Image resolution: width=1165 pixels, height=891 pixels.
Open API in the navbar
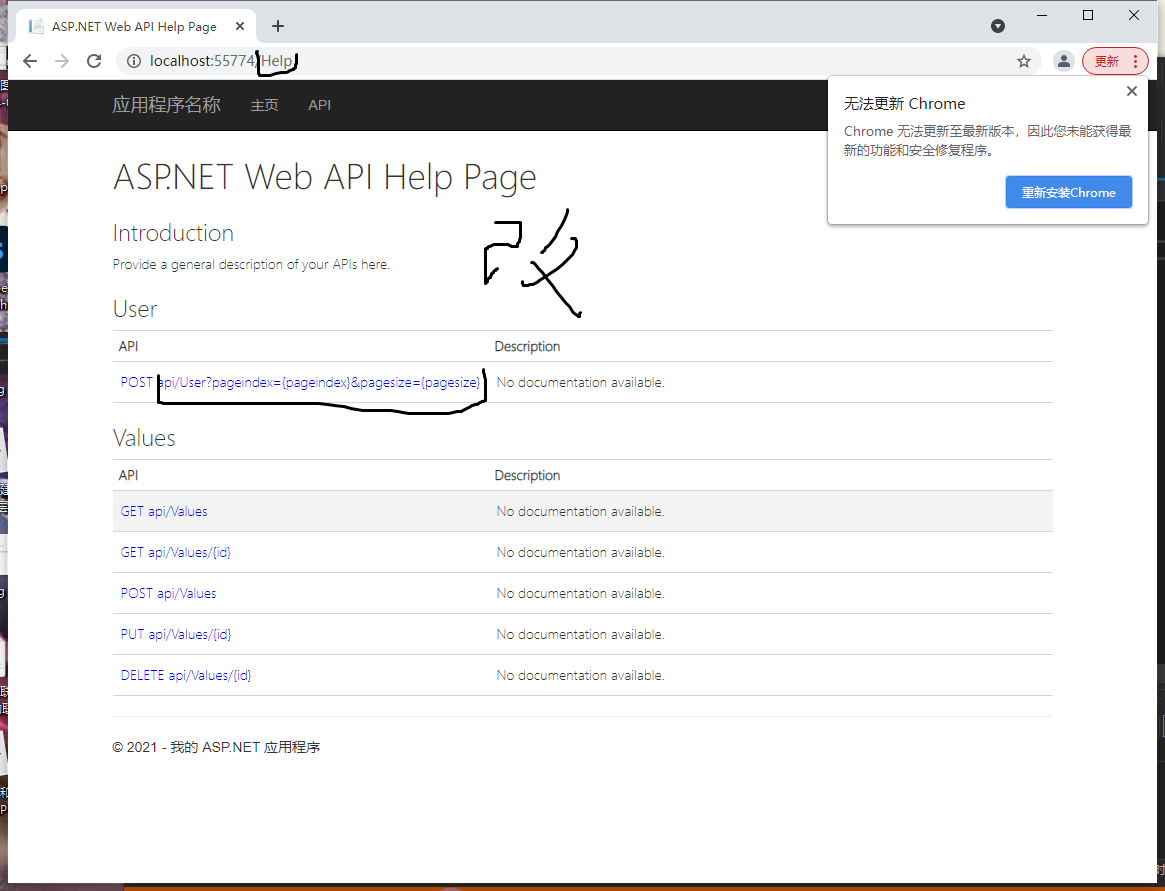click(319, 105)
